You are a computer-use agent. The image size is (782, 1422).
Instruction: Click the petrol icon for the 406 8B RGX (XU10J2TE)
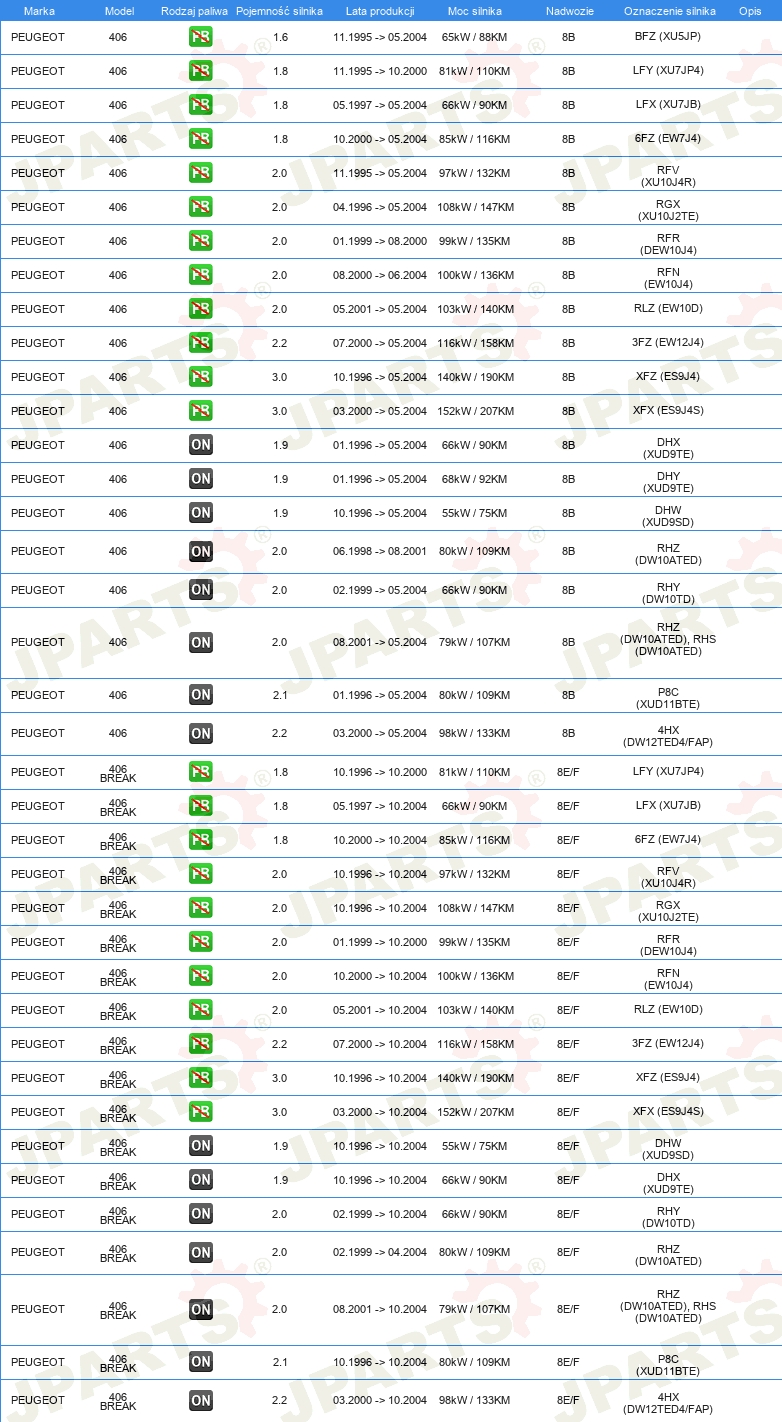pos(201,207)
